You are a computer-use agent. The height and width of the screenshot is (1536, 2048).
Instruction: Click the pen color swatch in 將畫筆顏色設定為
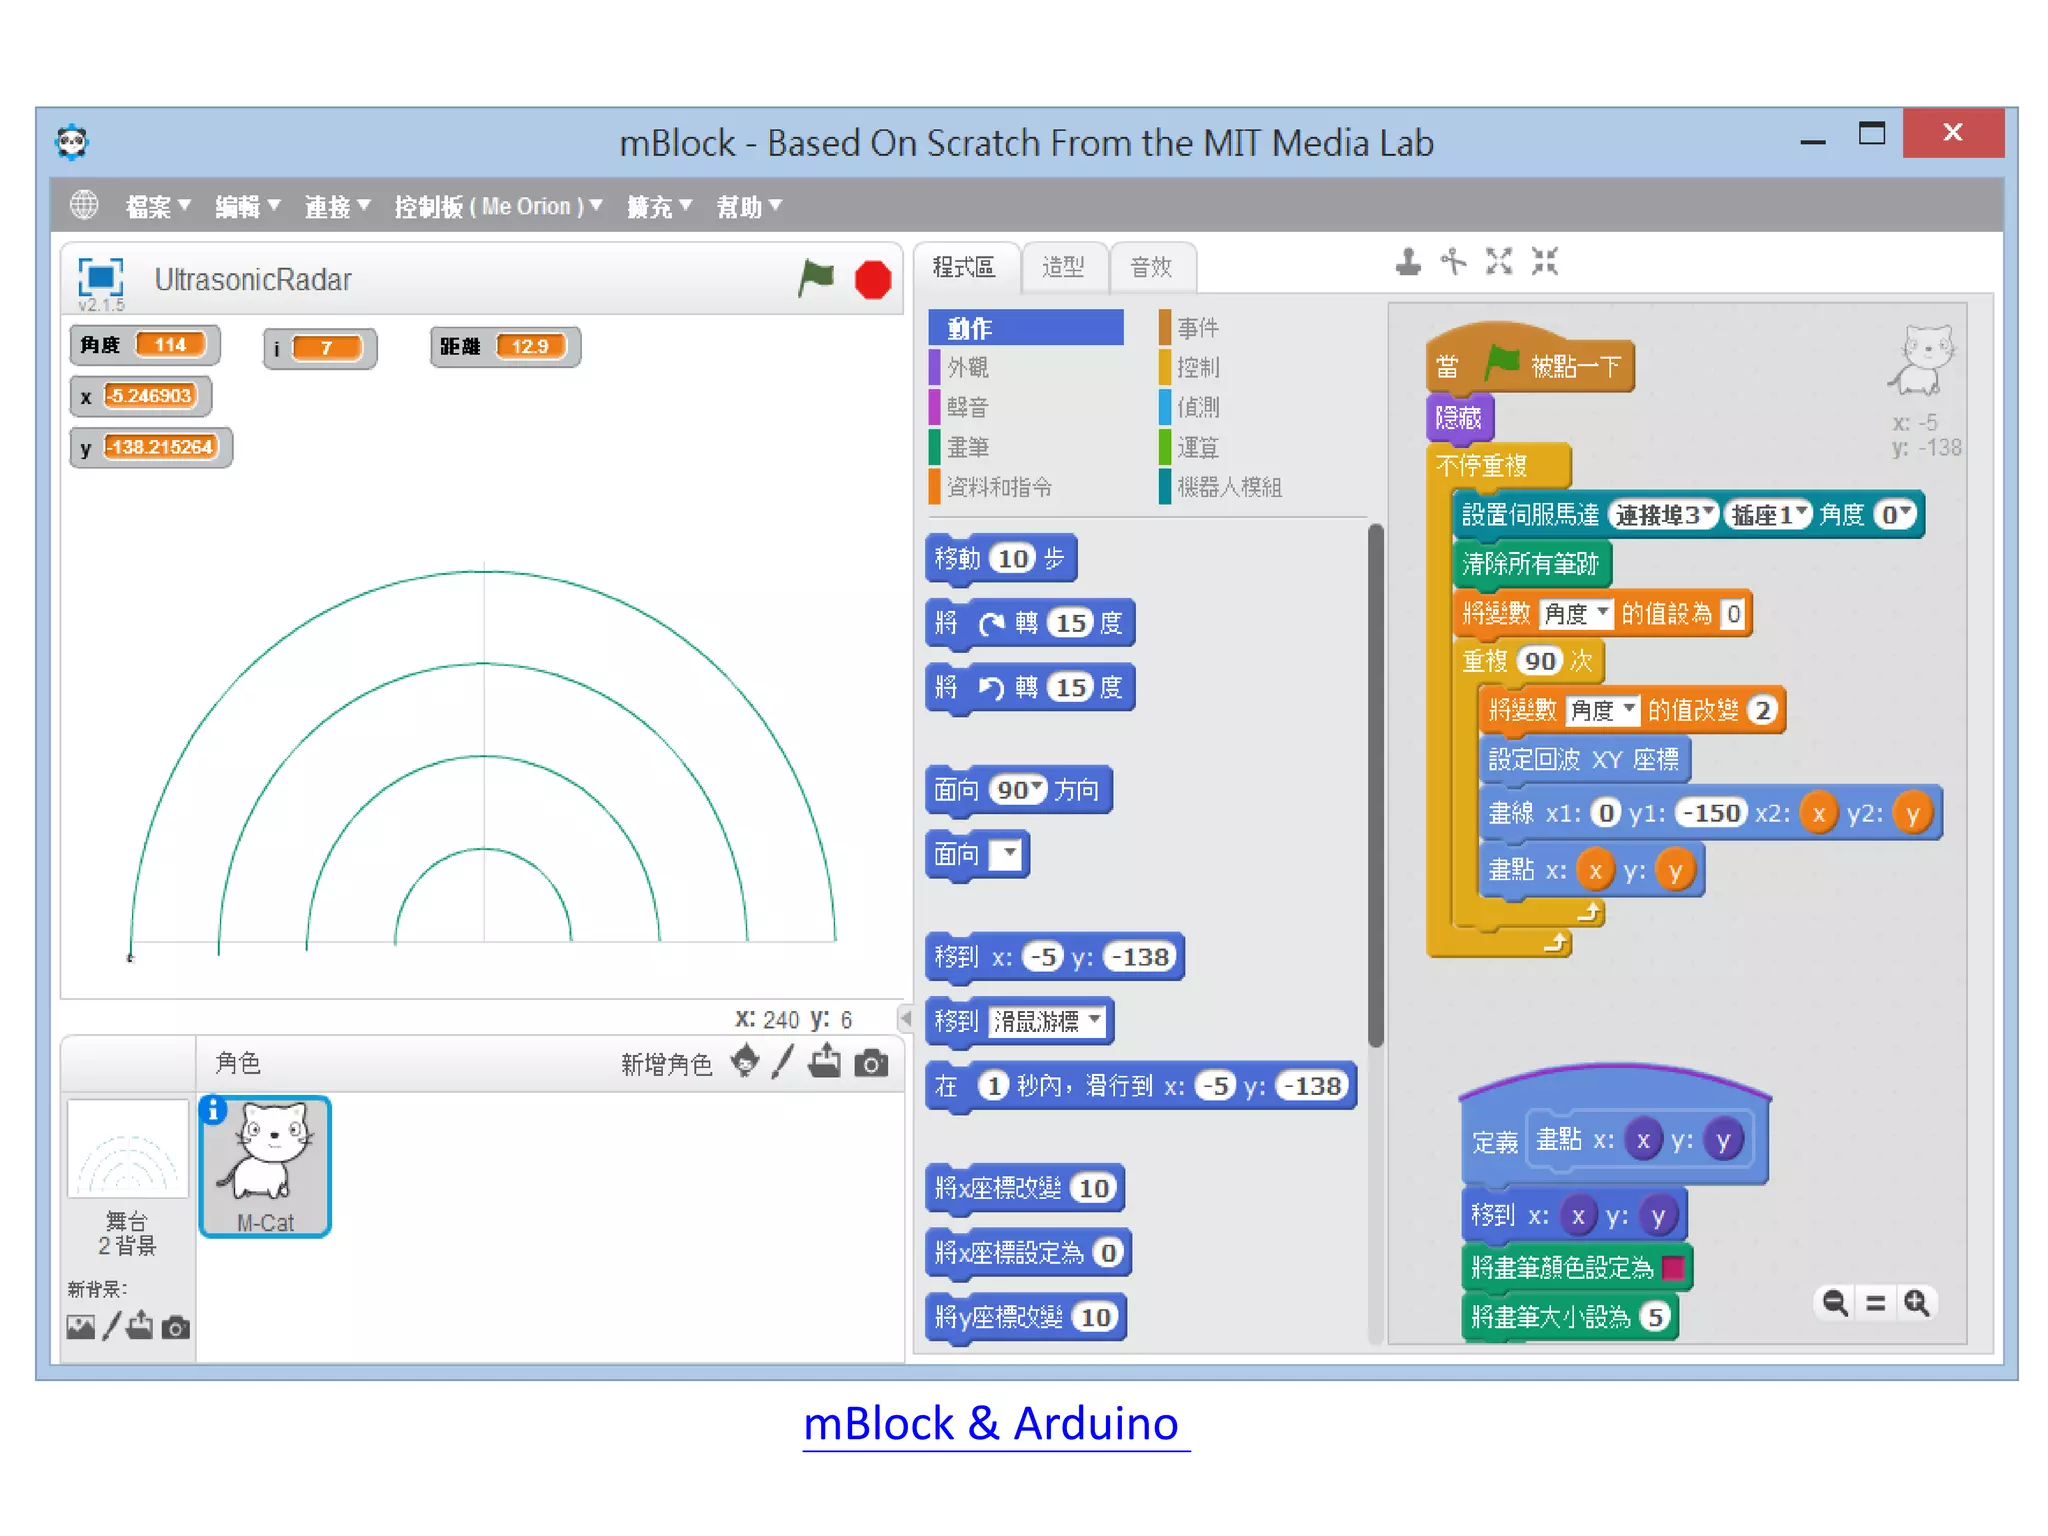tap(1673, 1267)
